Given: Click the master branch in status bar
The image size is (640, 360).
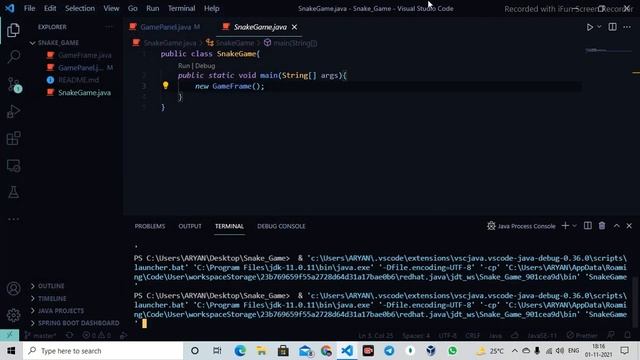Looking at the screenshot, I should (40, 336).
